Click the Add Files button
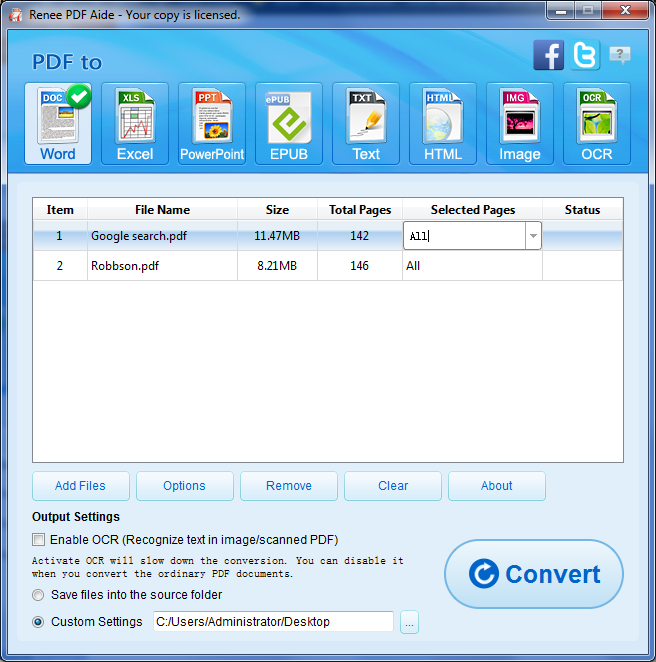 [80, 486]
